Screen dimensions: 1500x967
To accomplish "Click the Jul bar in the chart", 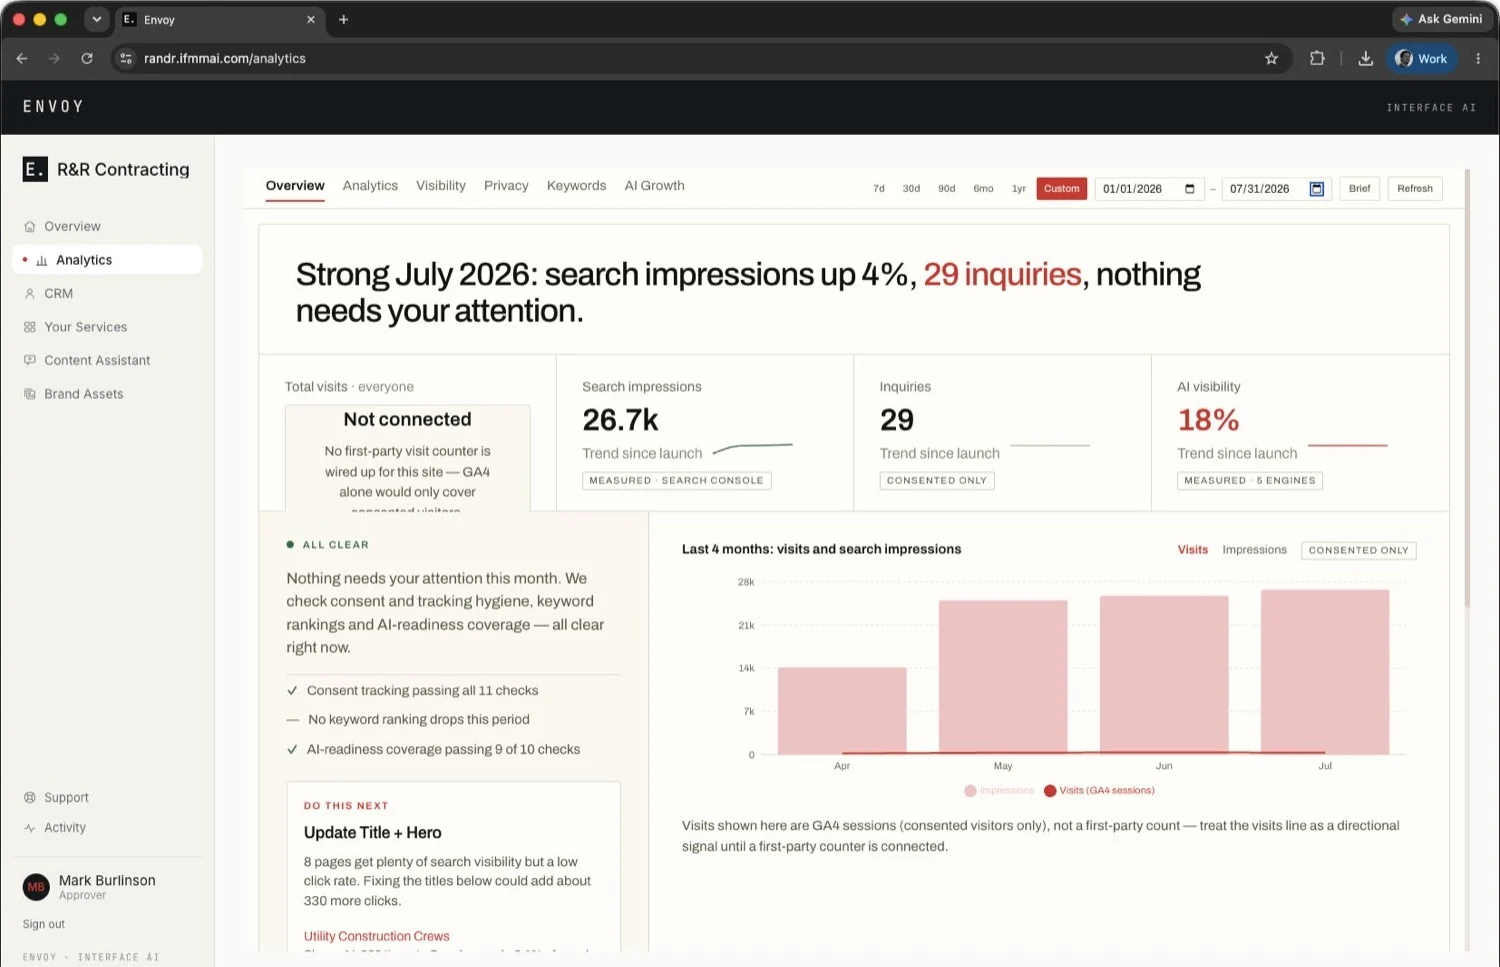I will tap(1325, 672).
